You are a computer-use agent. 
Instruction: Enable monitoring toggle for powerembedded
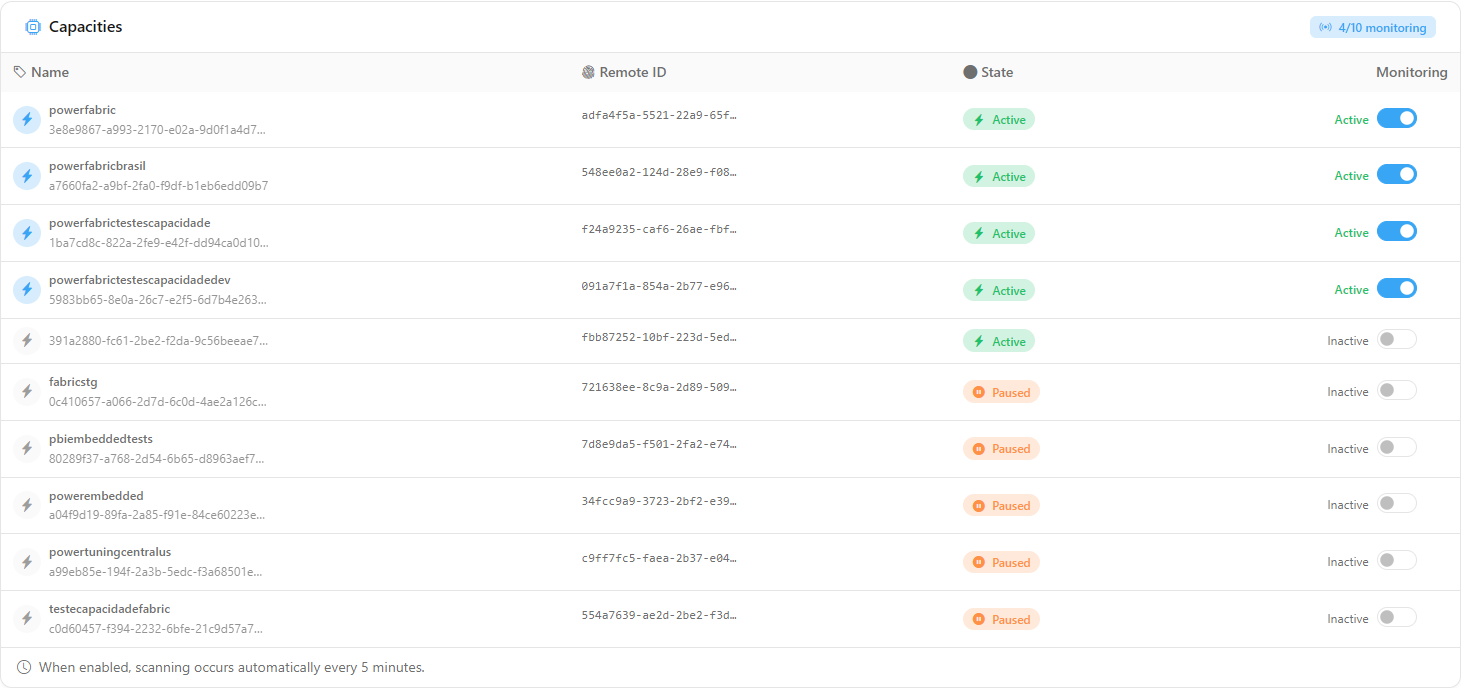1397,503
